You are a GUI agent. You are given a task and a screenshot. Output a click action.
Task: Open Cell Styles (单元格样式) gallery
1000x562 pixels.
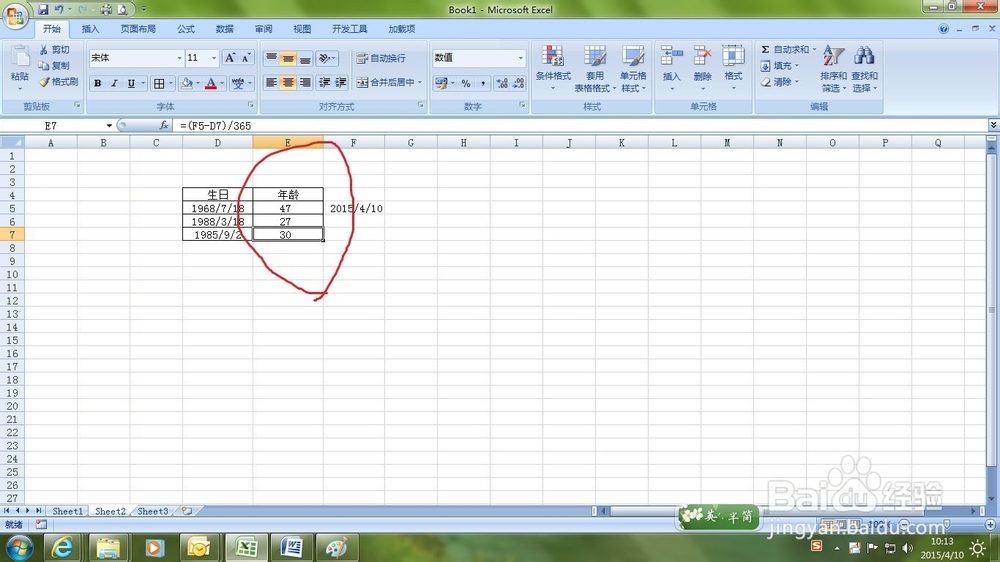(633, 68)
